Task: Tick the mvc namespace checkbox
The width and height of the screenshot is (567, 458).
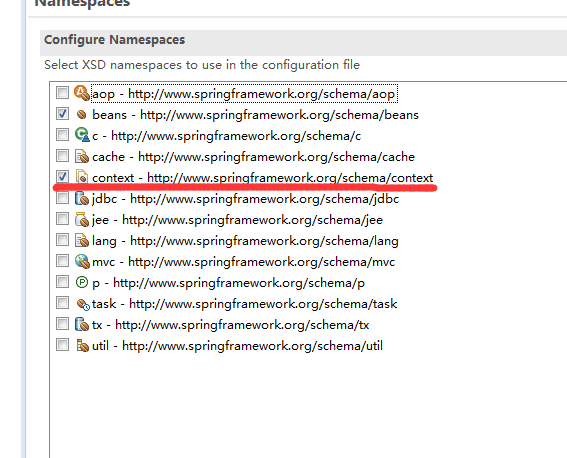Action: pyautogui.click(x=63, y=261)
